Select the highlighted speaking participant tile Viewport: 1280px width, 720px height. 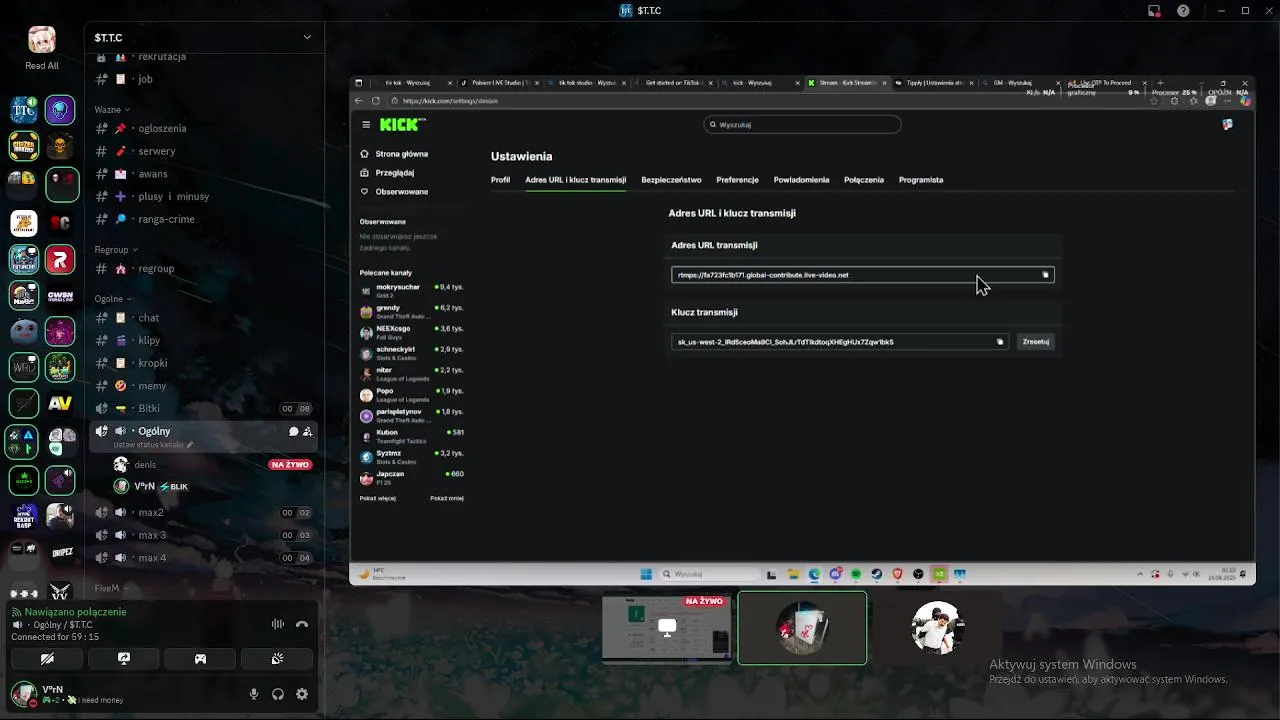tap(802, 628)
